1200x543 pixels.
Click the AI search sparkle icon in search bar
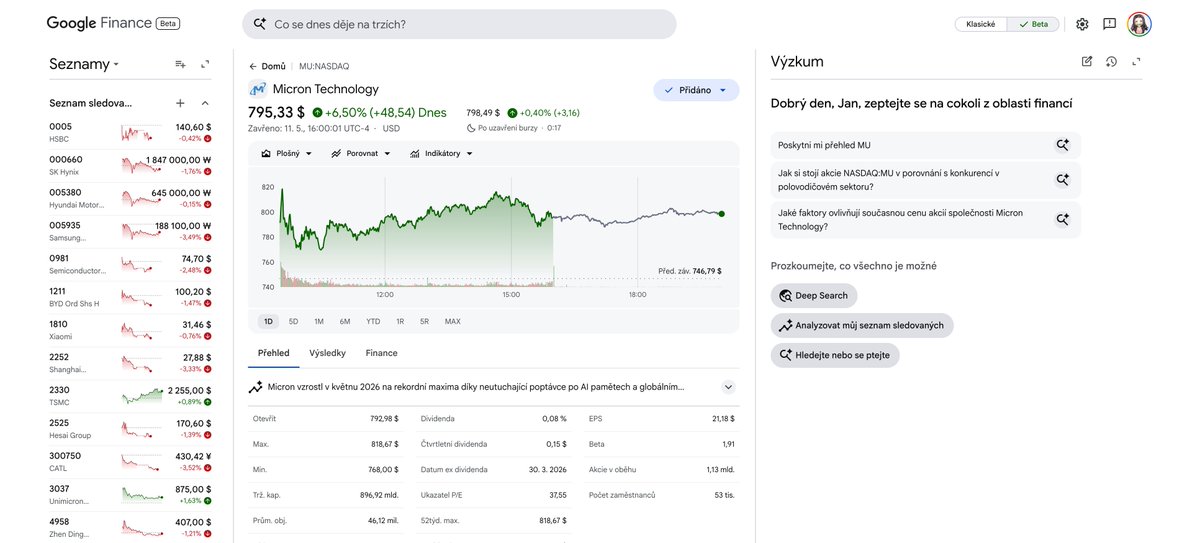(260, 24)
